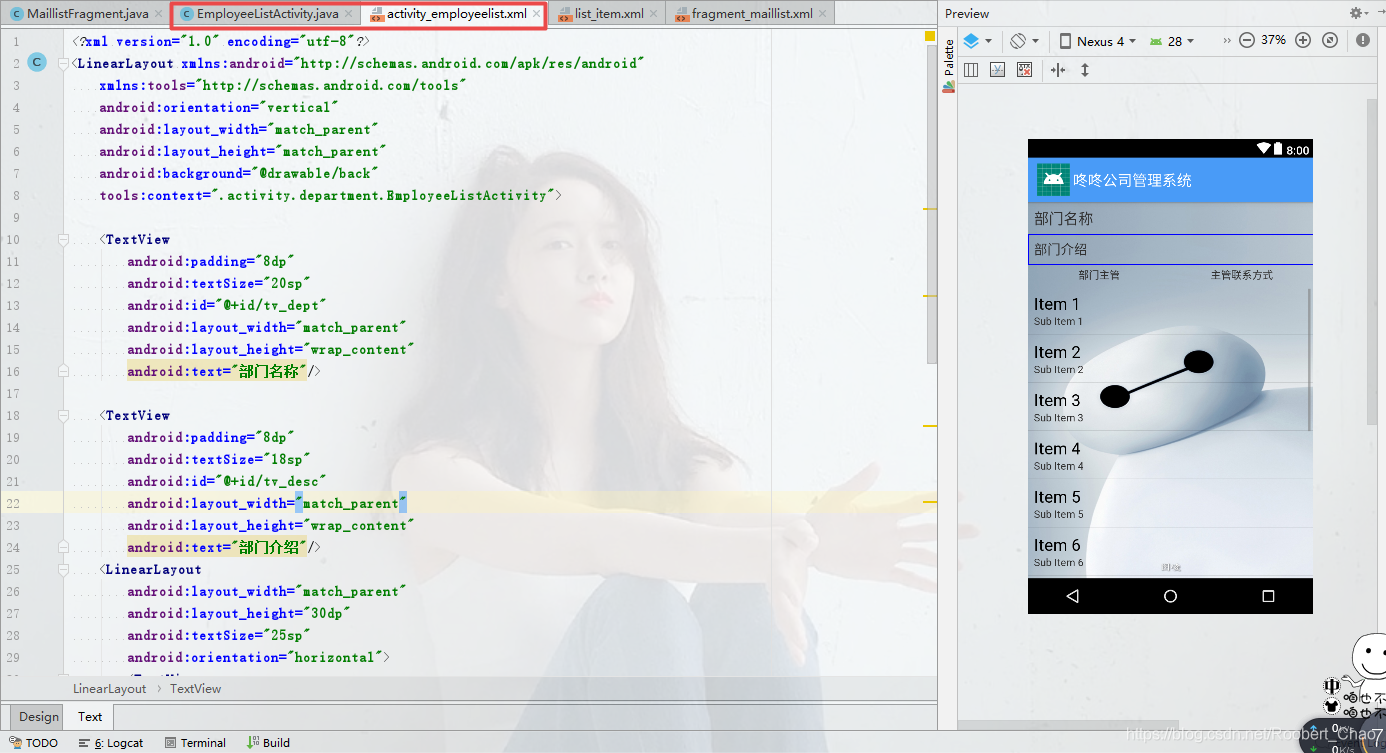
Task: Expand hidden preview toolbar items chevron
Action: [x=1226, y=41]
